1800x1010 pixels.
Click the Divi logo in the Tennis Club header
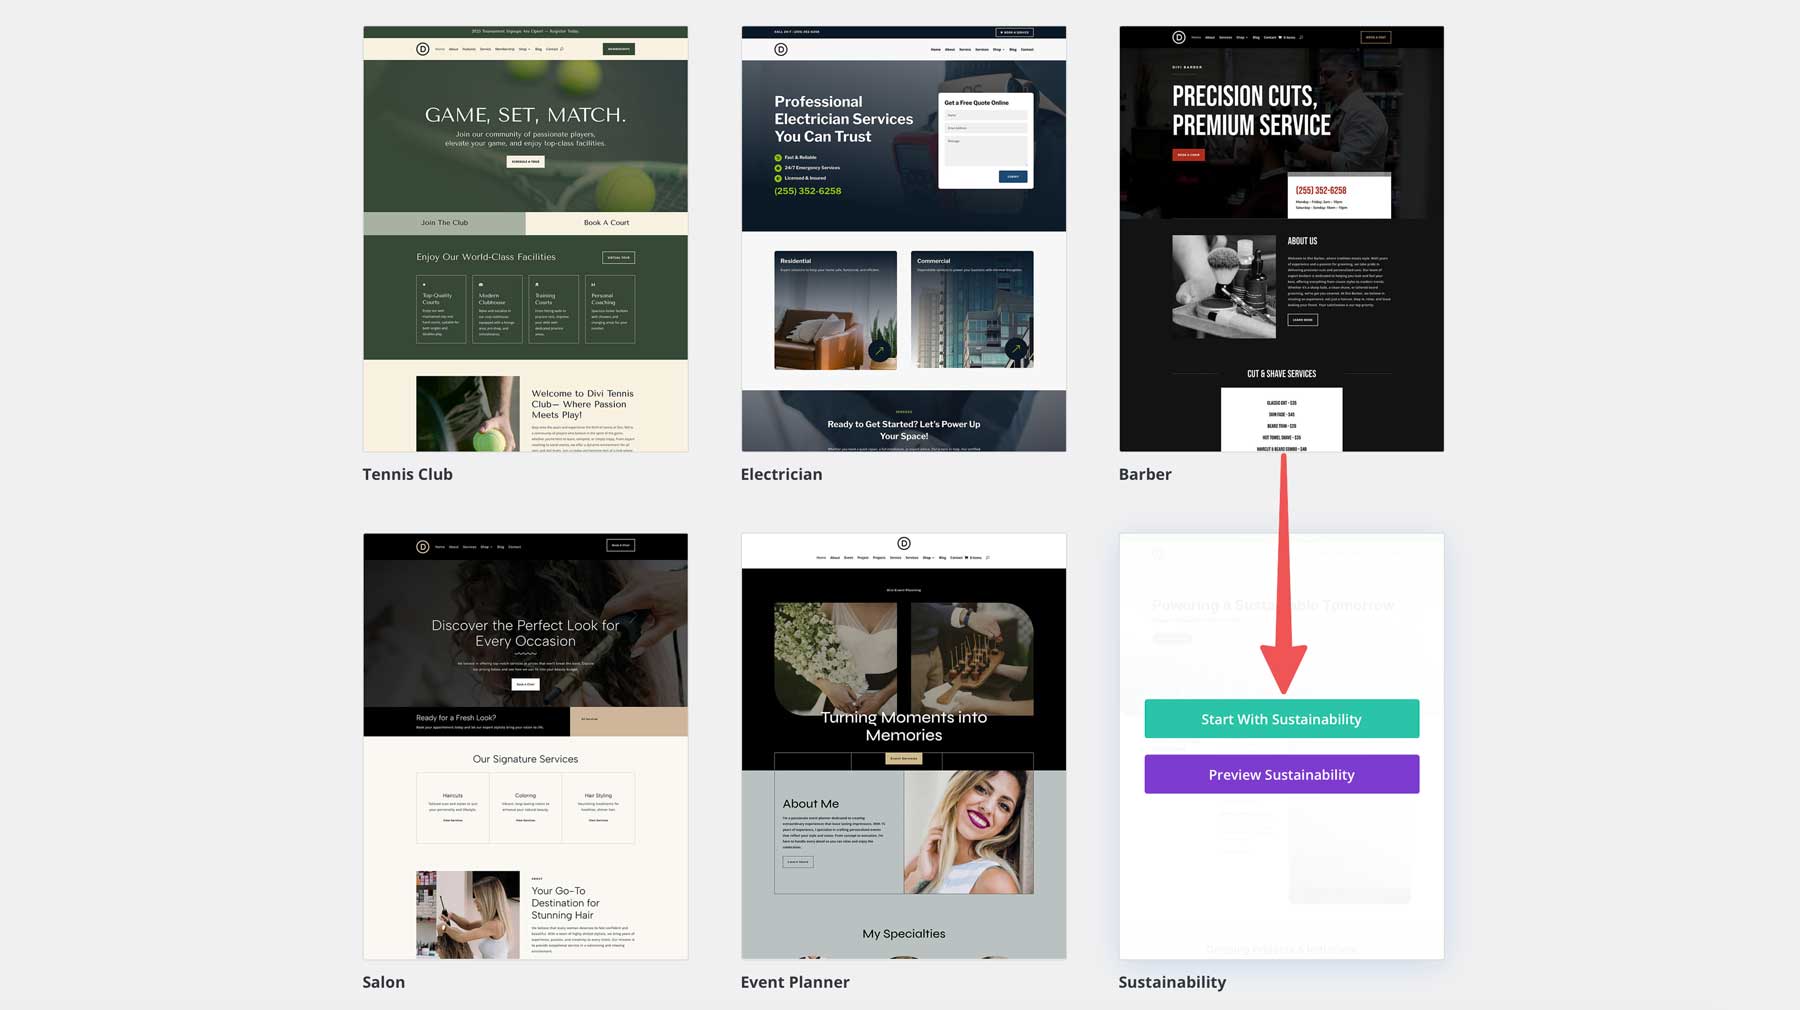(x=423, y=48)
